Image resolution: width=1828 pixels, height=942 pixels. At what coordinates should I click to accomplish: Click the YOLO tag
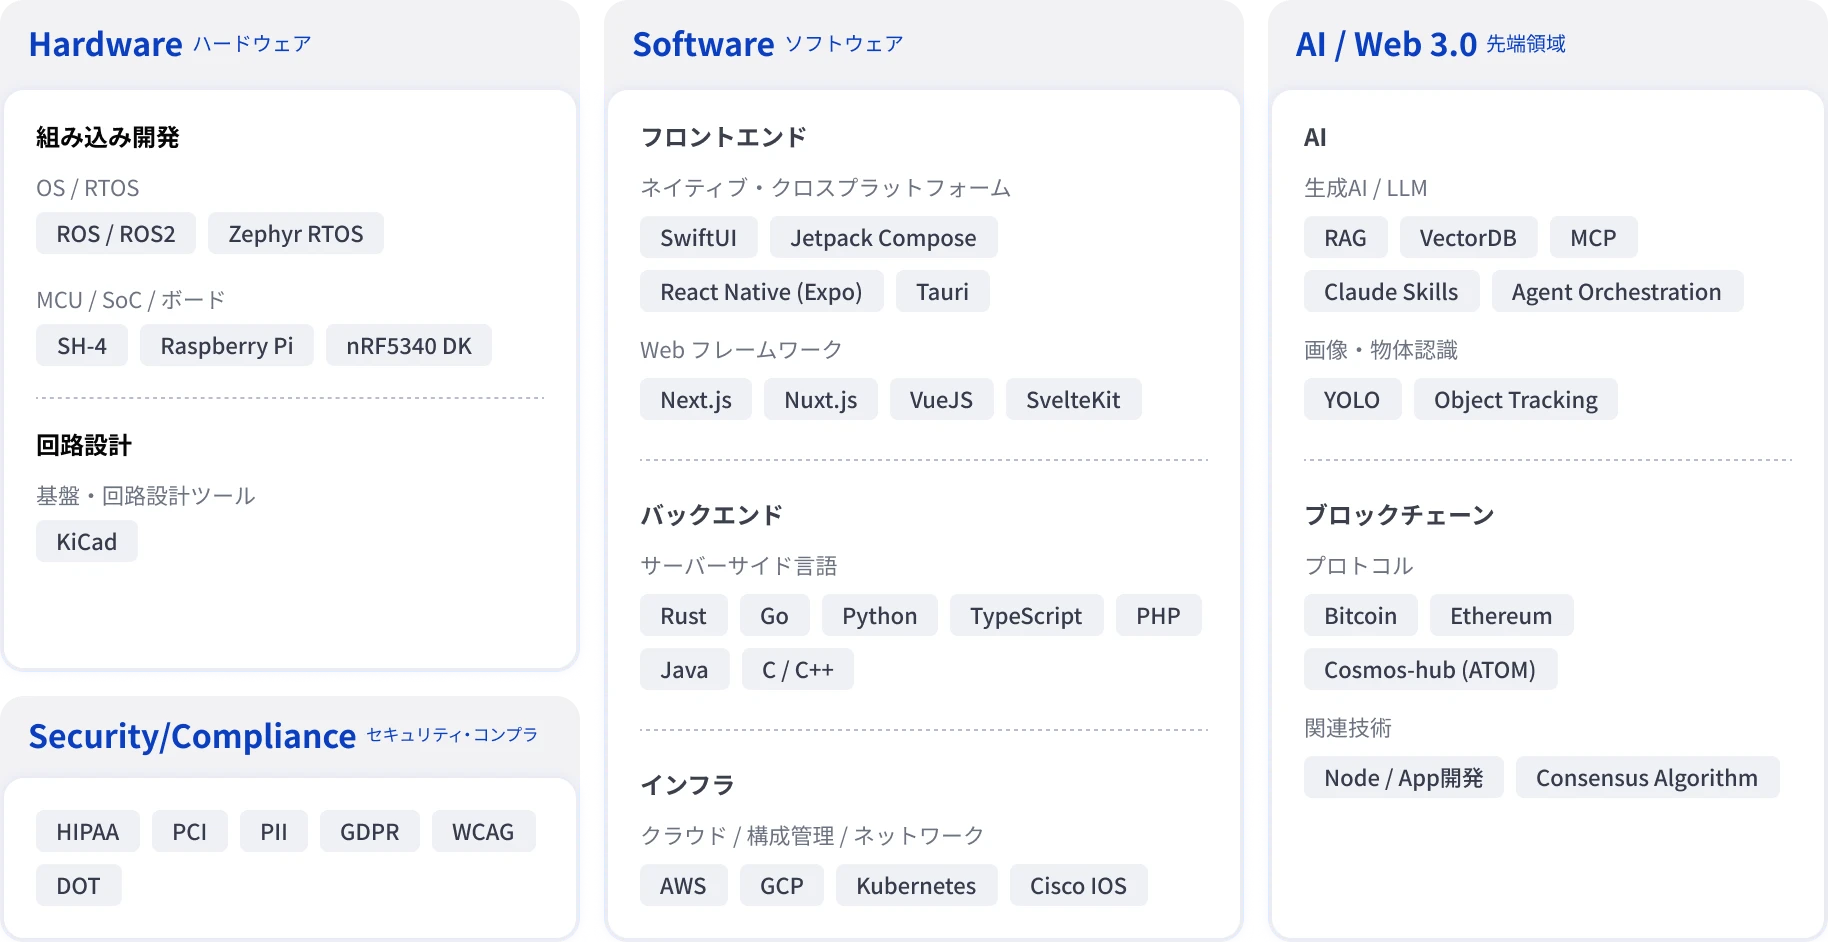tap(1353, 399)
